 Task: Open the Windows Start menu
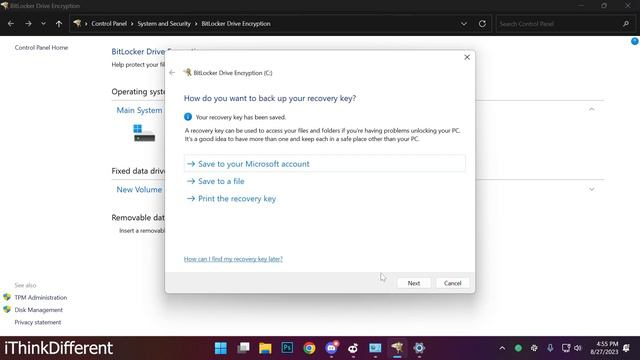[221, 348]
